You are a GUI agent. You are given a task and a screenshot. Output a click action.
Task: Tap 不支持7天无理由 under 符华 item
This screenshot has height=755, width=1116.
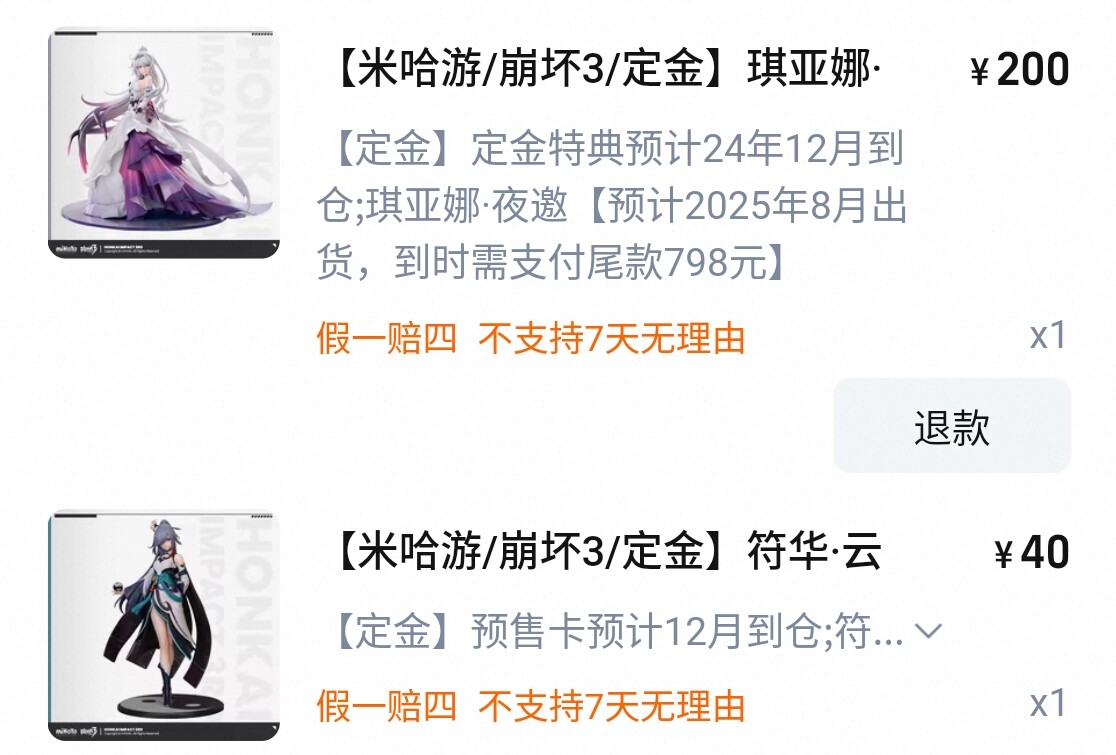coord(611,707)
